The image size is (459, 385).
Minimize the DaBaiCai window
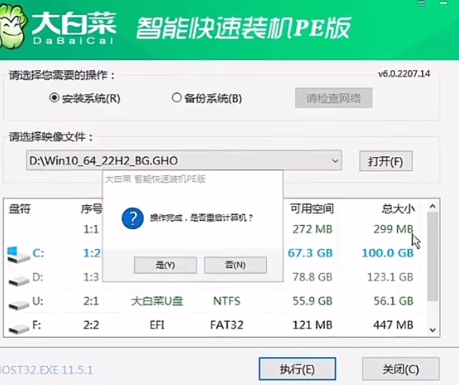(x=443, y=3)
